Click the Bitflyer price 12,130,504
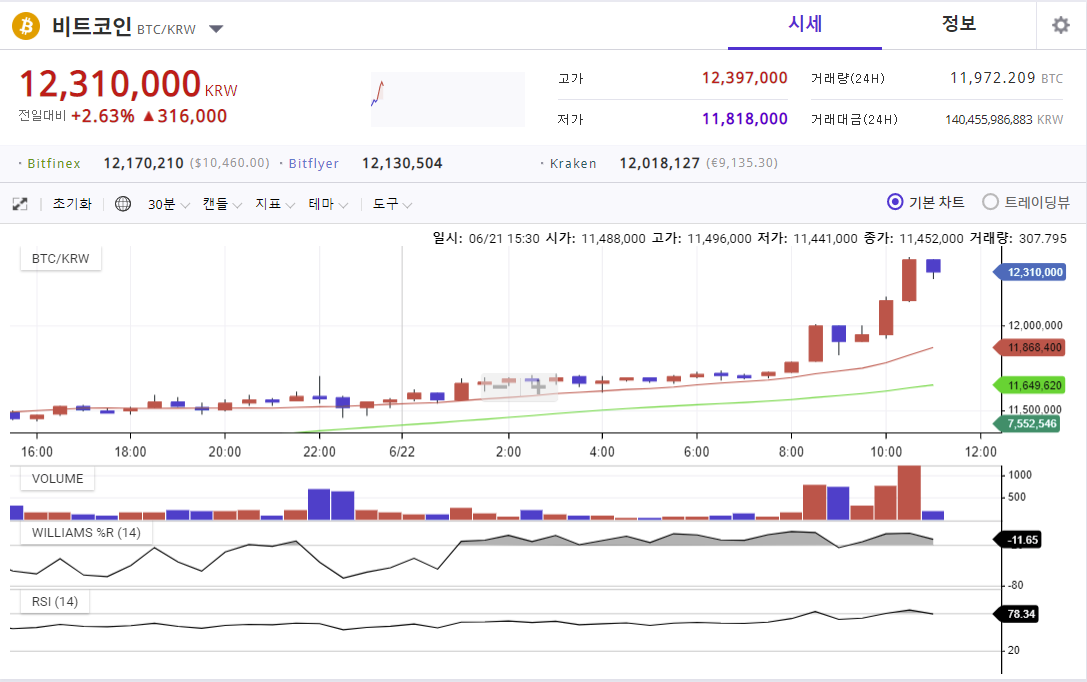This screenshot has width=1087, height=682. pos(402,163)
